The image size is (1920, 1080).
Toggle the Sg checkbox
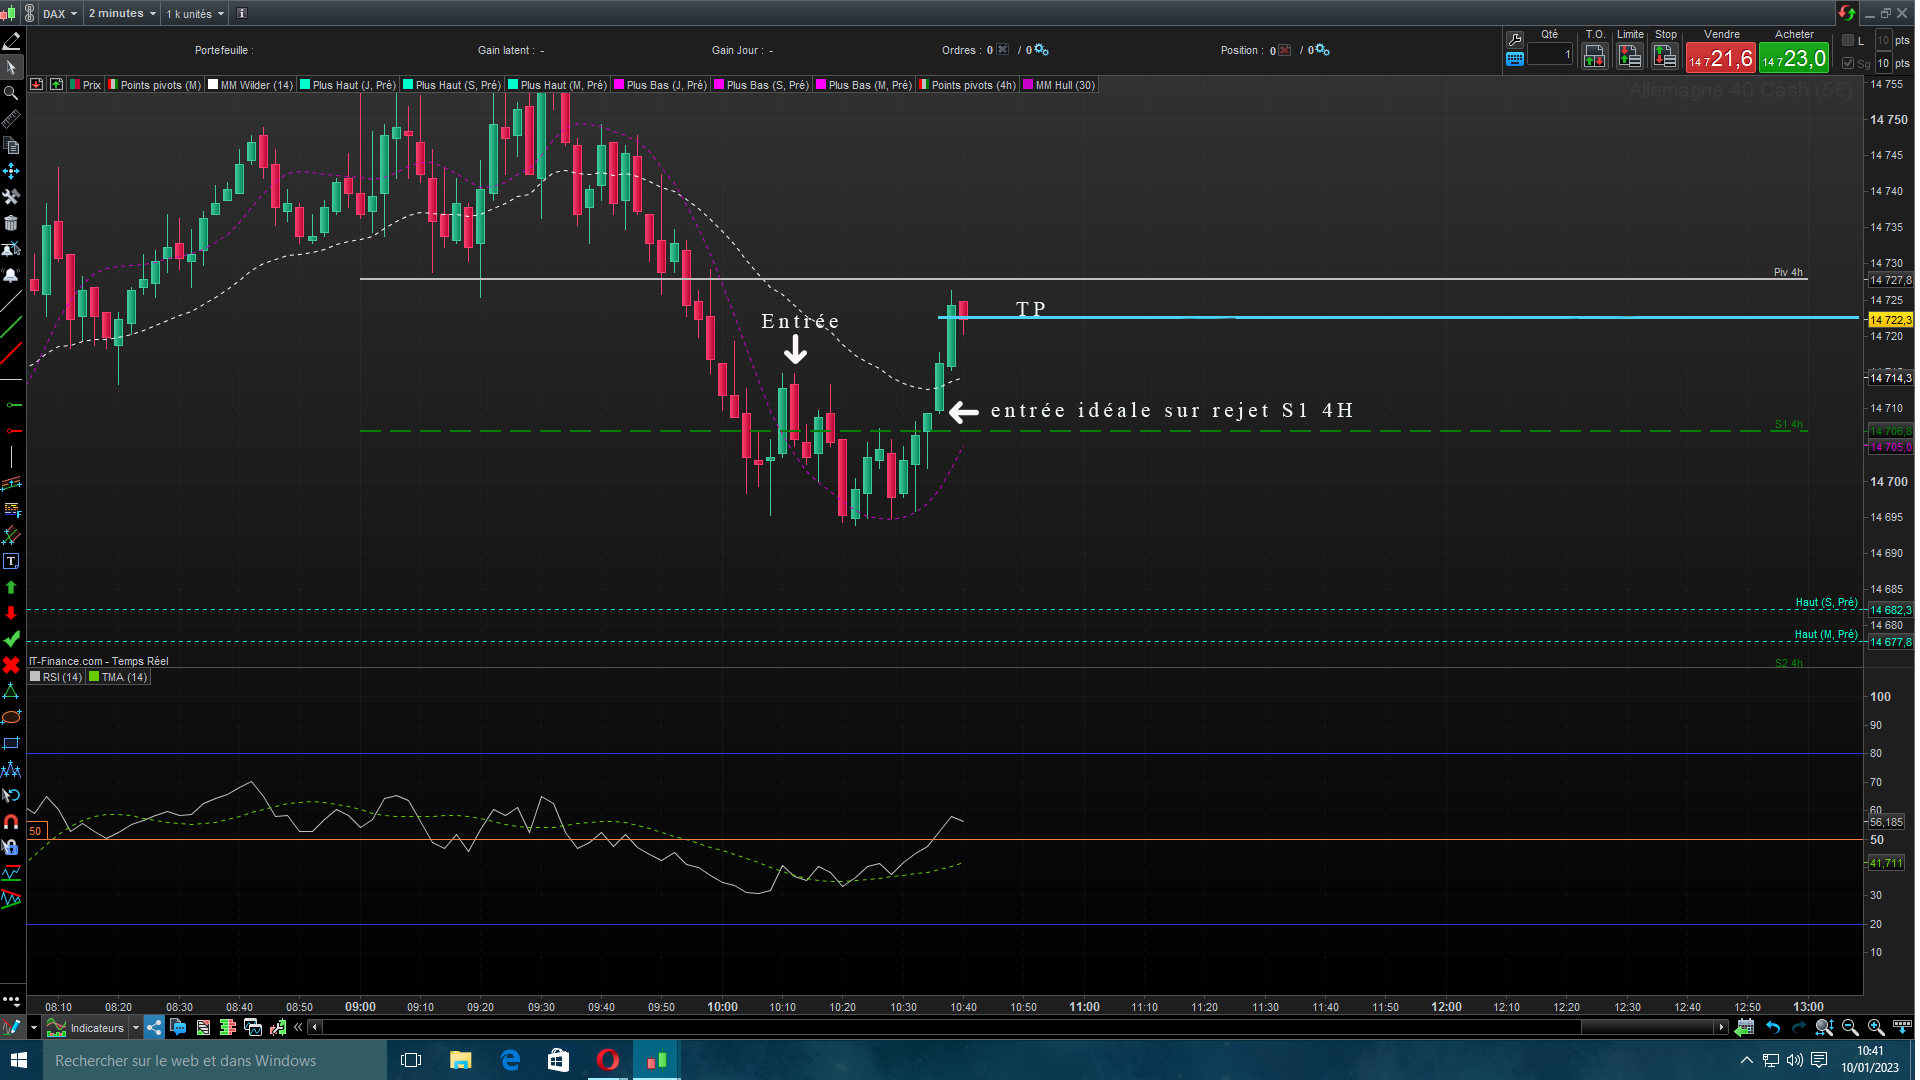pyautogui.click(x=1848, y=63)
